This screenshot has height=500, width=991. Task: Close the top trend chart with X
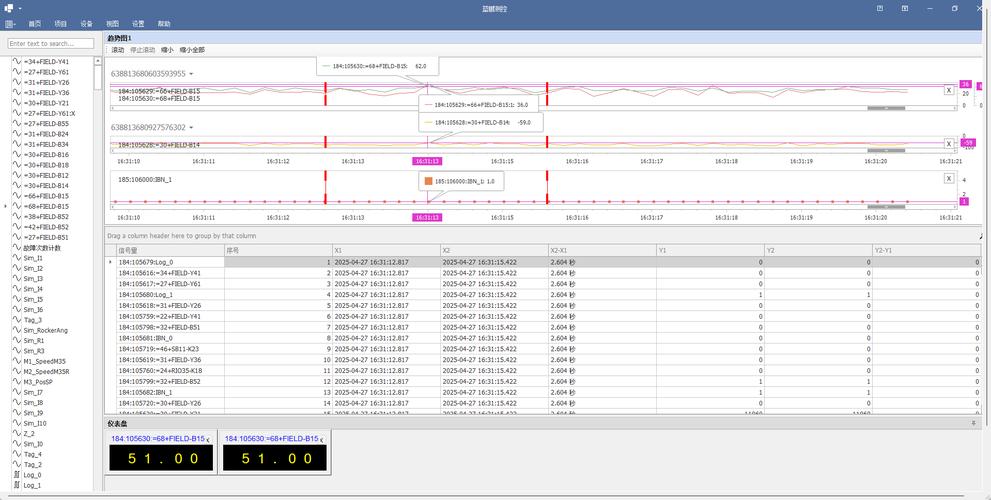tap(949, 90)
